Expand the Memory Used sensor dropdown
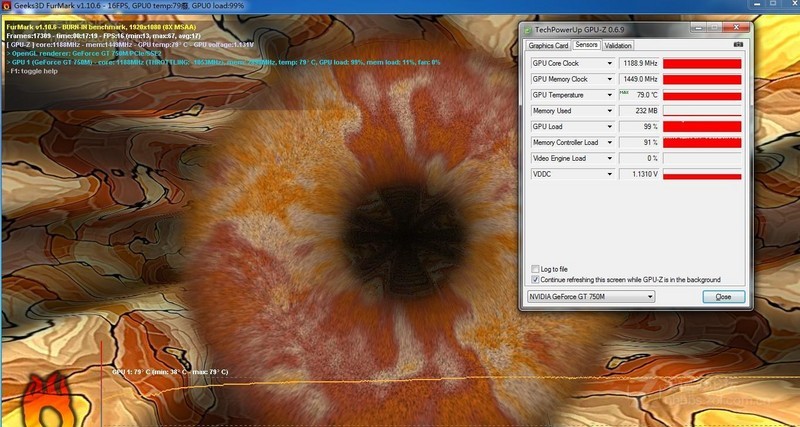Viewport: 800px width, 427px height. [x=609, y=111]
